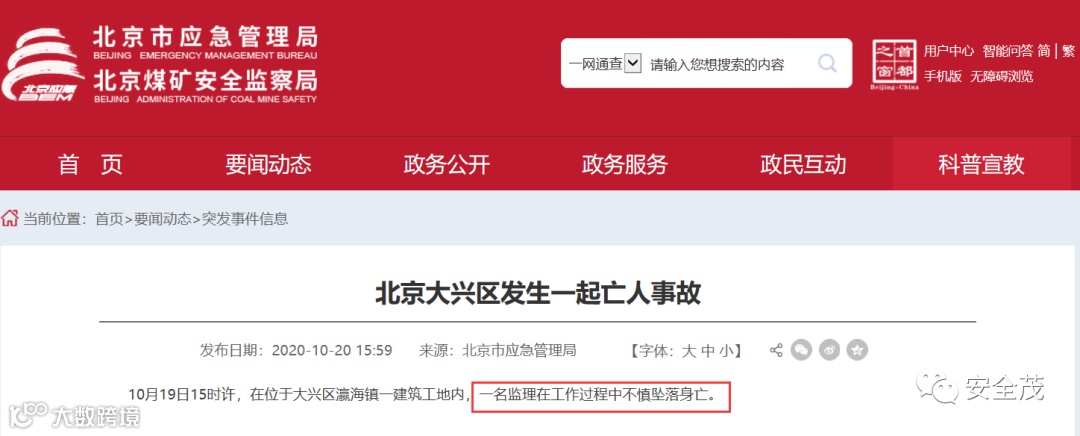Select the 要闻动态 navigation tab
This screenshot has height=436, width=1080.
[x=268, y=165]
